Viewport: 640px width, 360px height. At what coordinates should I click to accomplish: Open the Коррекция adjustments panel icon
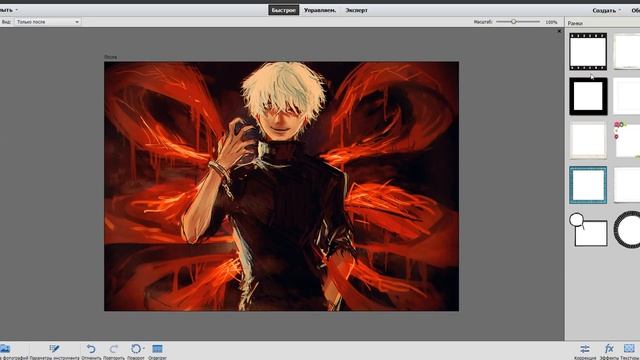point(585,349)
